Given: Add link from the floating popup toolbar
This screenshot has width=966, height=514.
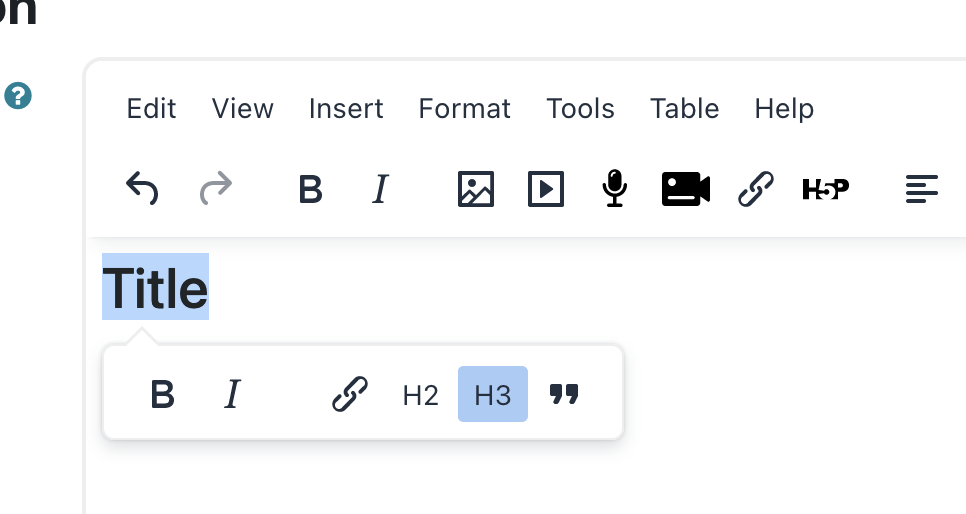Looking at the screenshot, I should (x=350, y=394).
